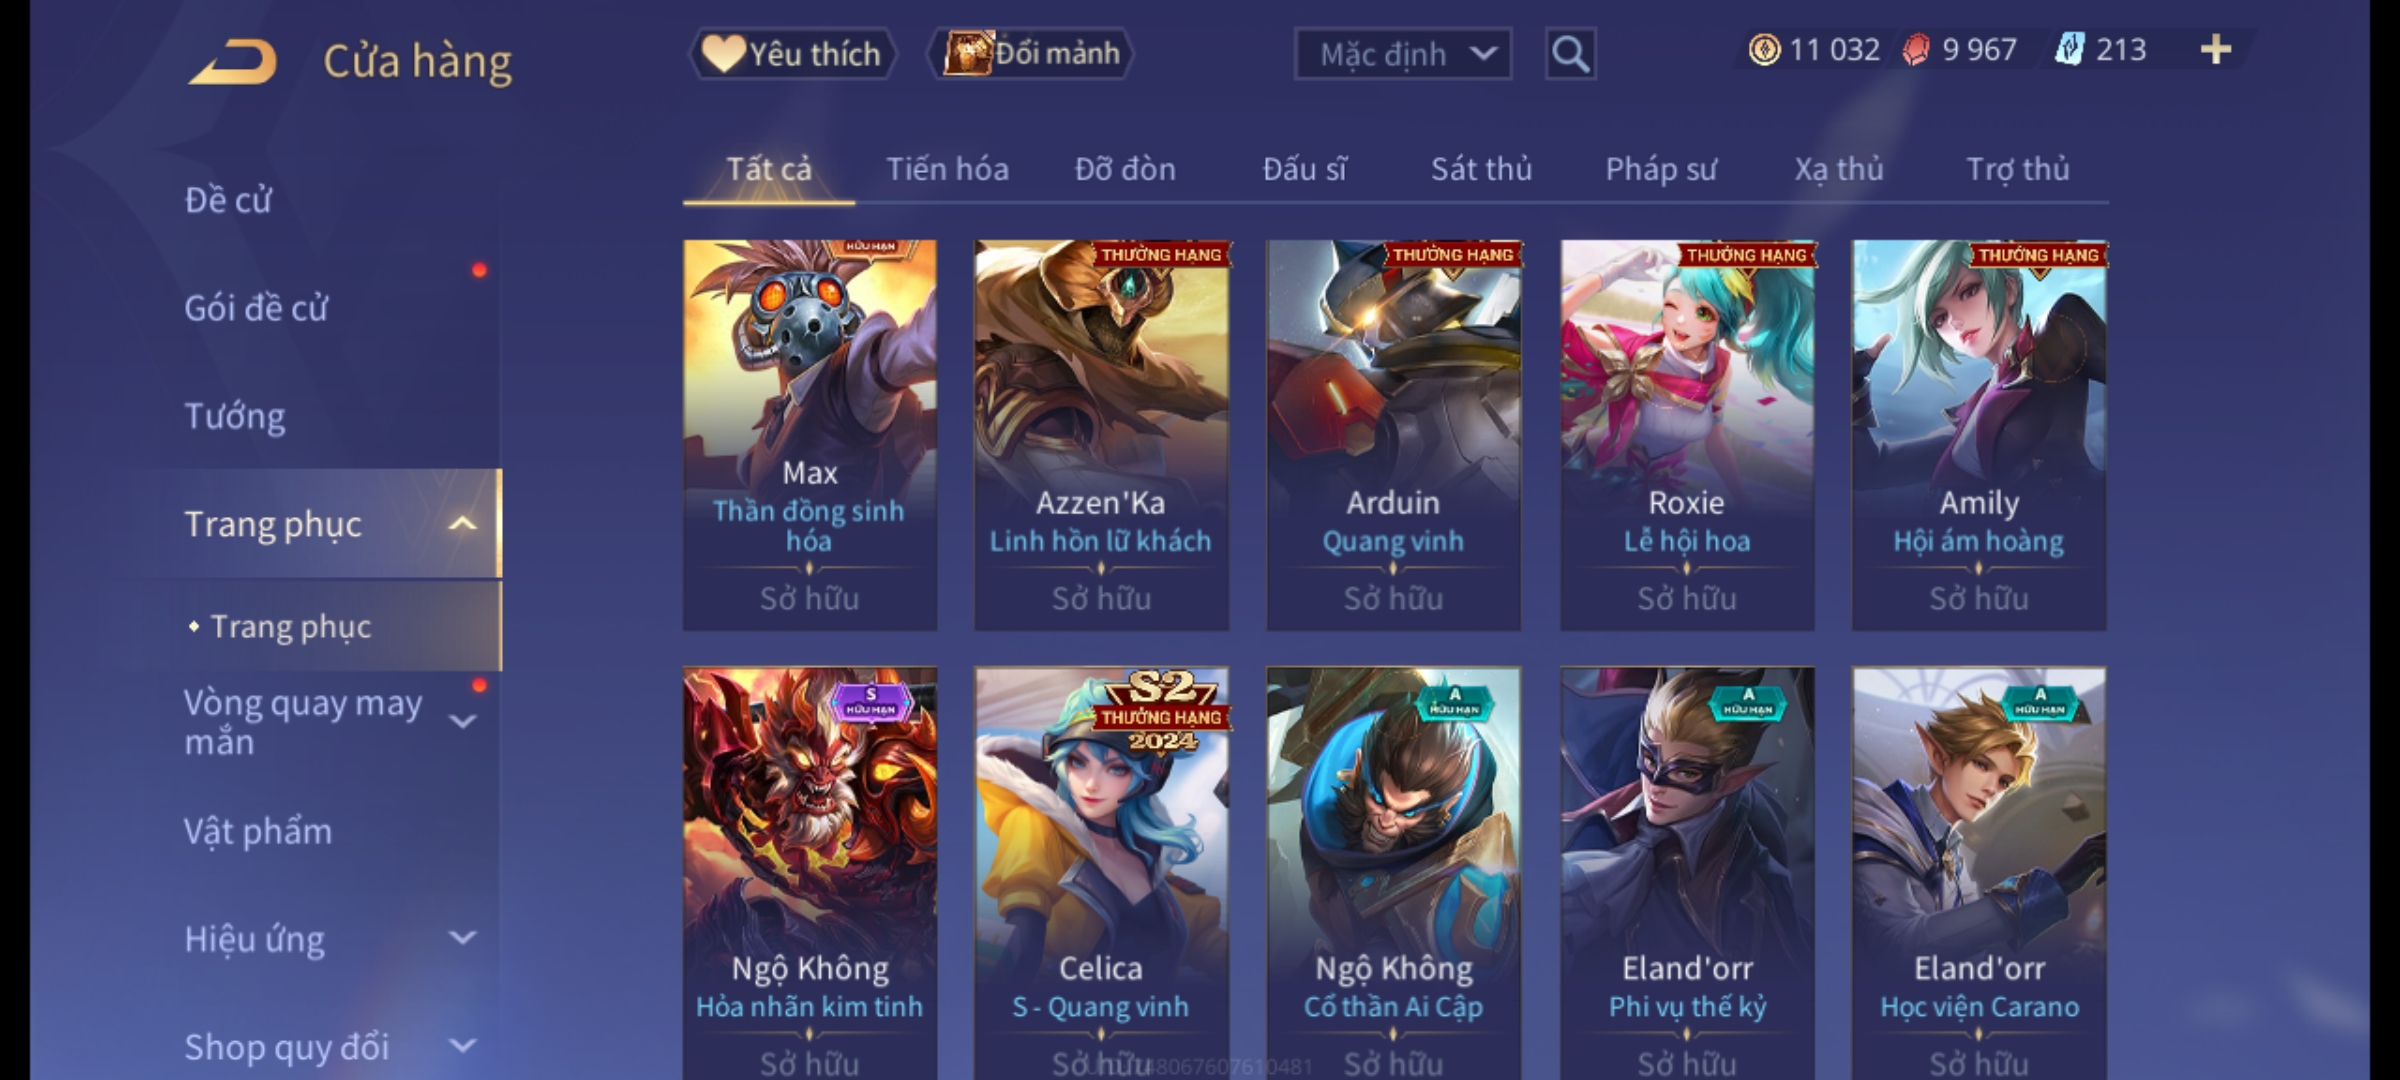
Task: Open Yêu thích favorites with heart icon
Action: (792, 54)
